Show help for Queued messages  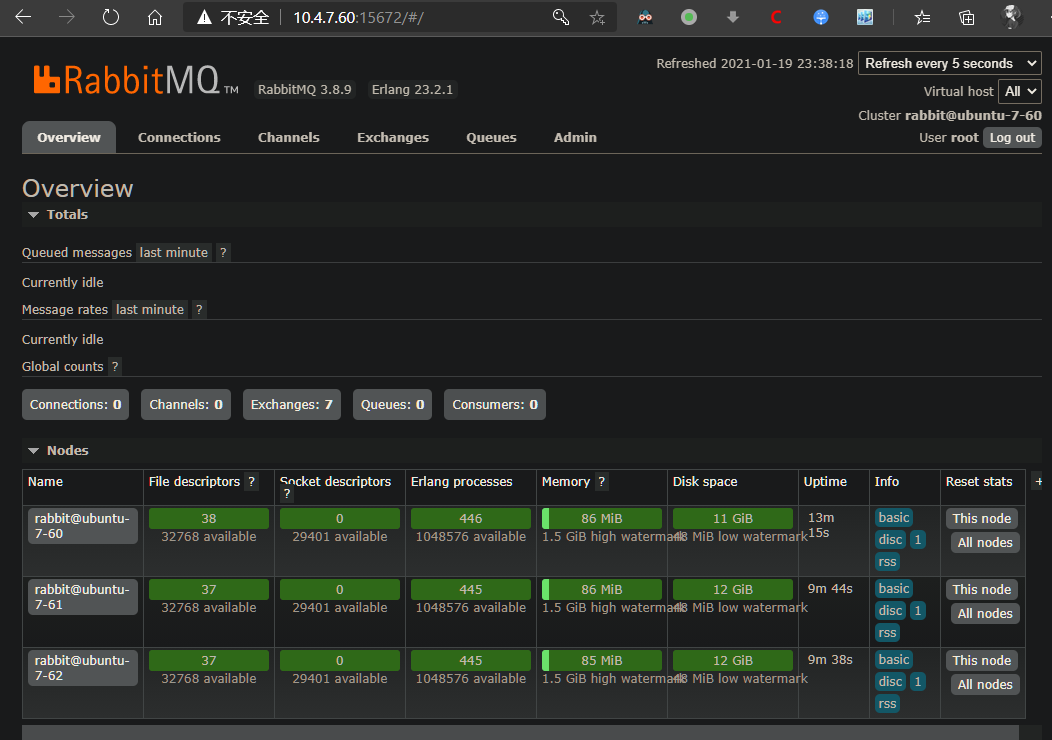click(x=223, y=253)
